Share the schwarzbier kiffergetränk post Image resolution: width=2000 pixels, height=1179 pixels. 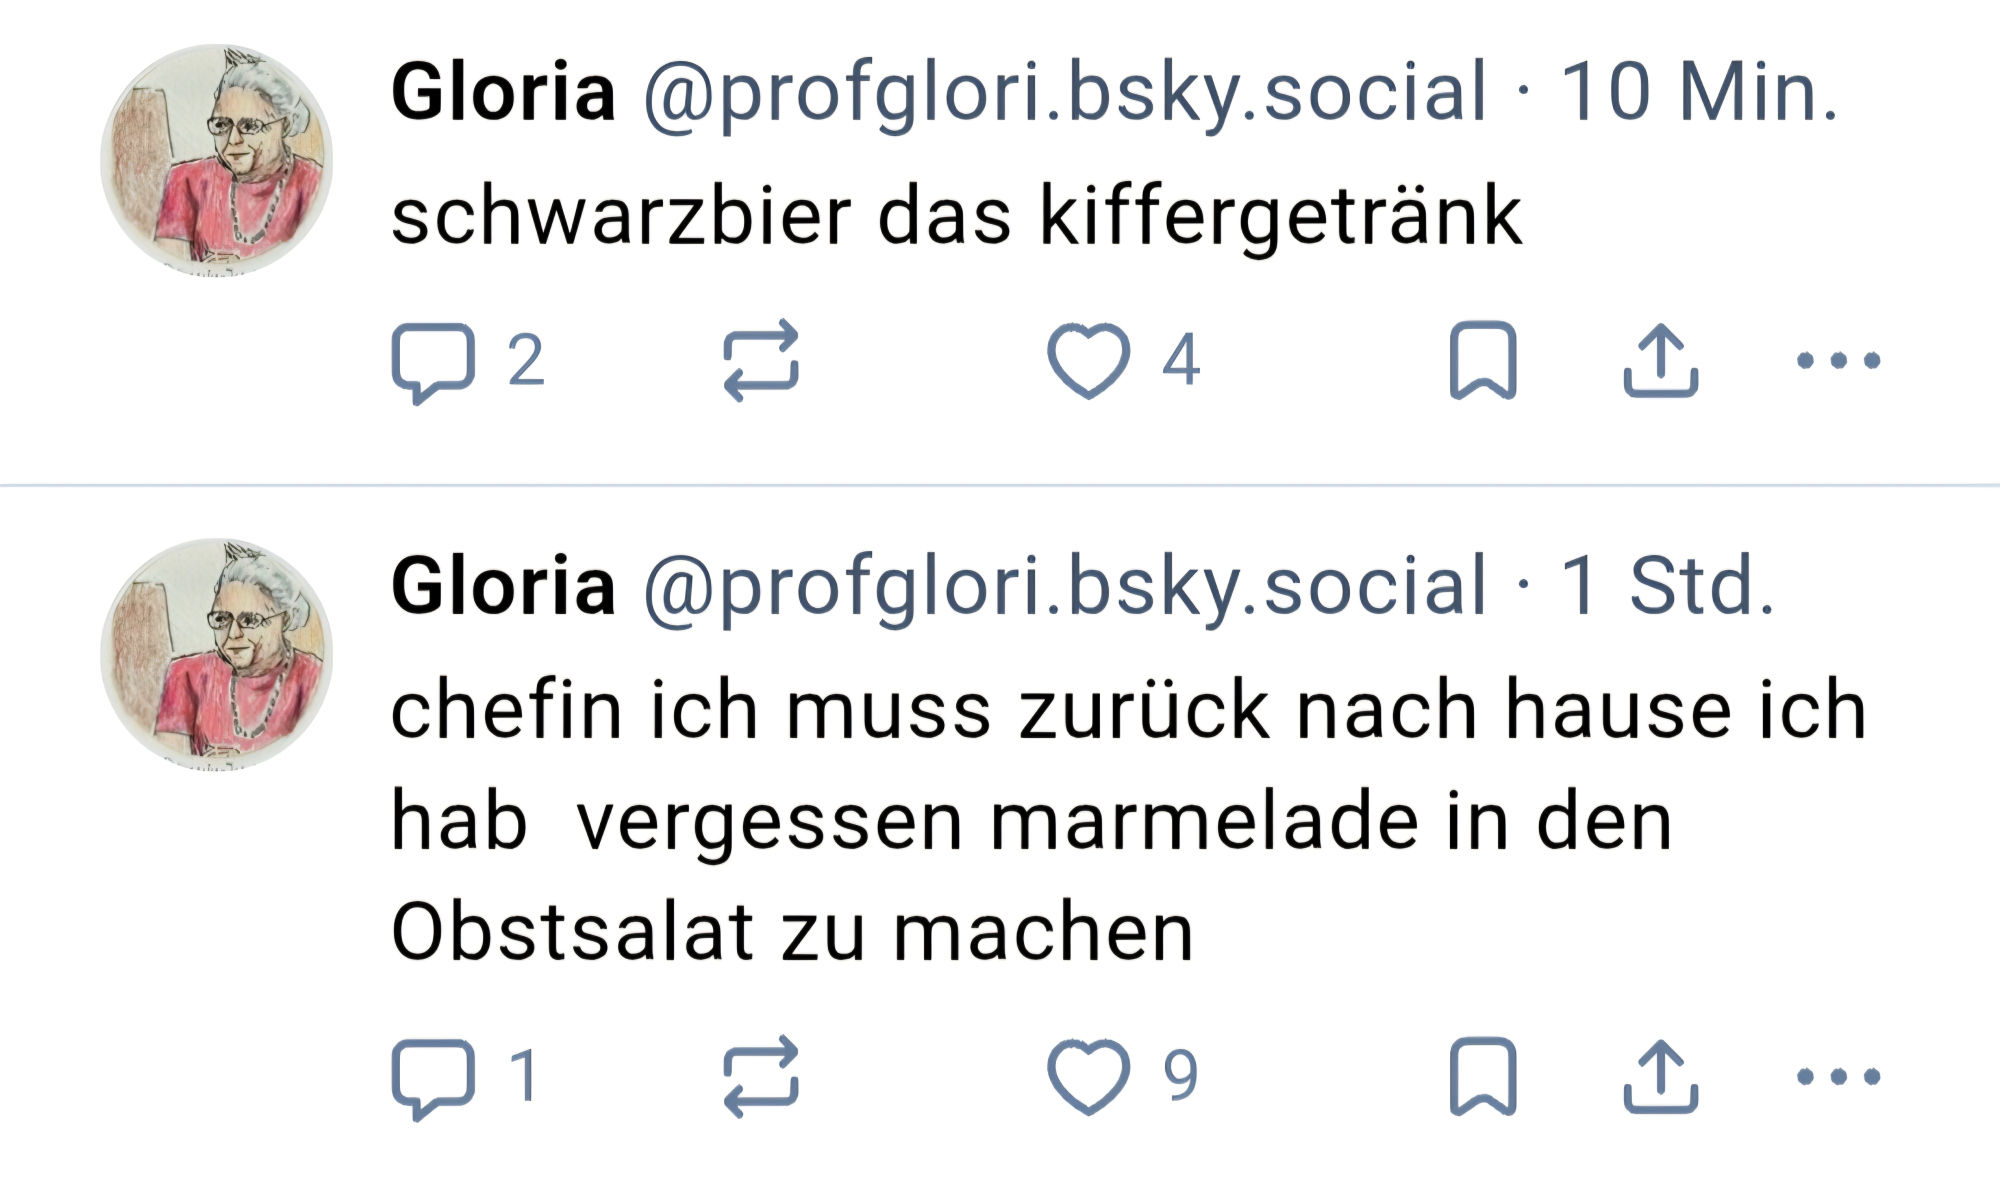point(1660,361)
